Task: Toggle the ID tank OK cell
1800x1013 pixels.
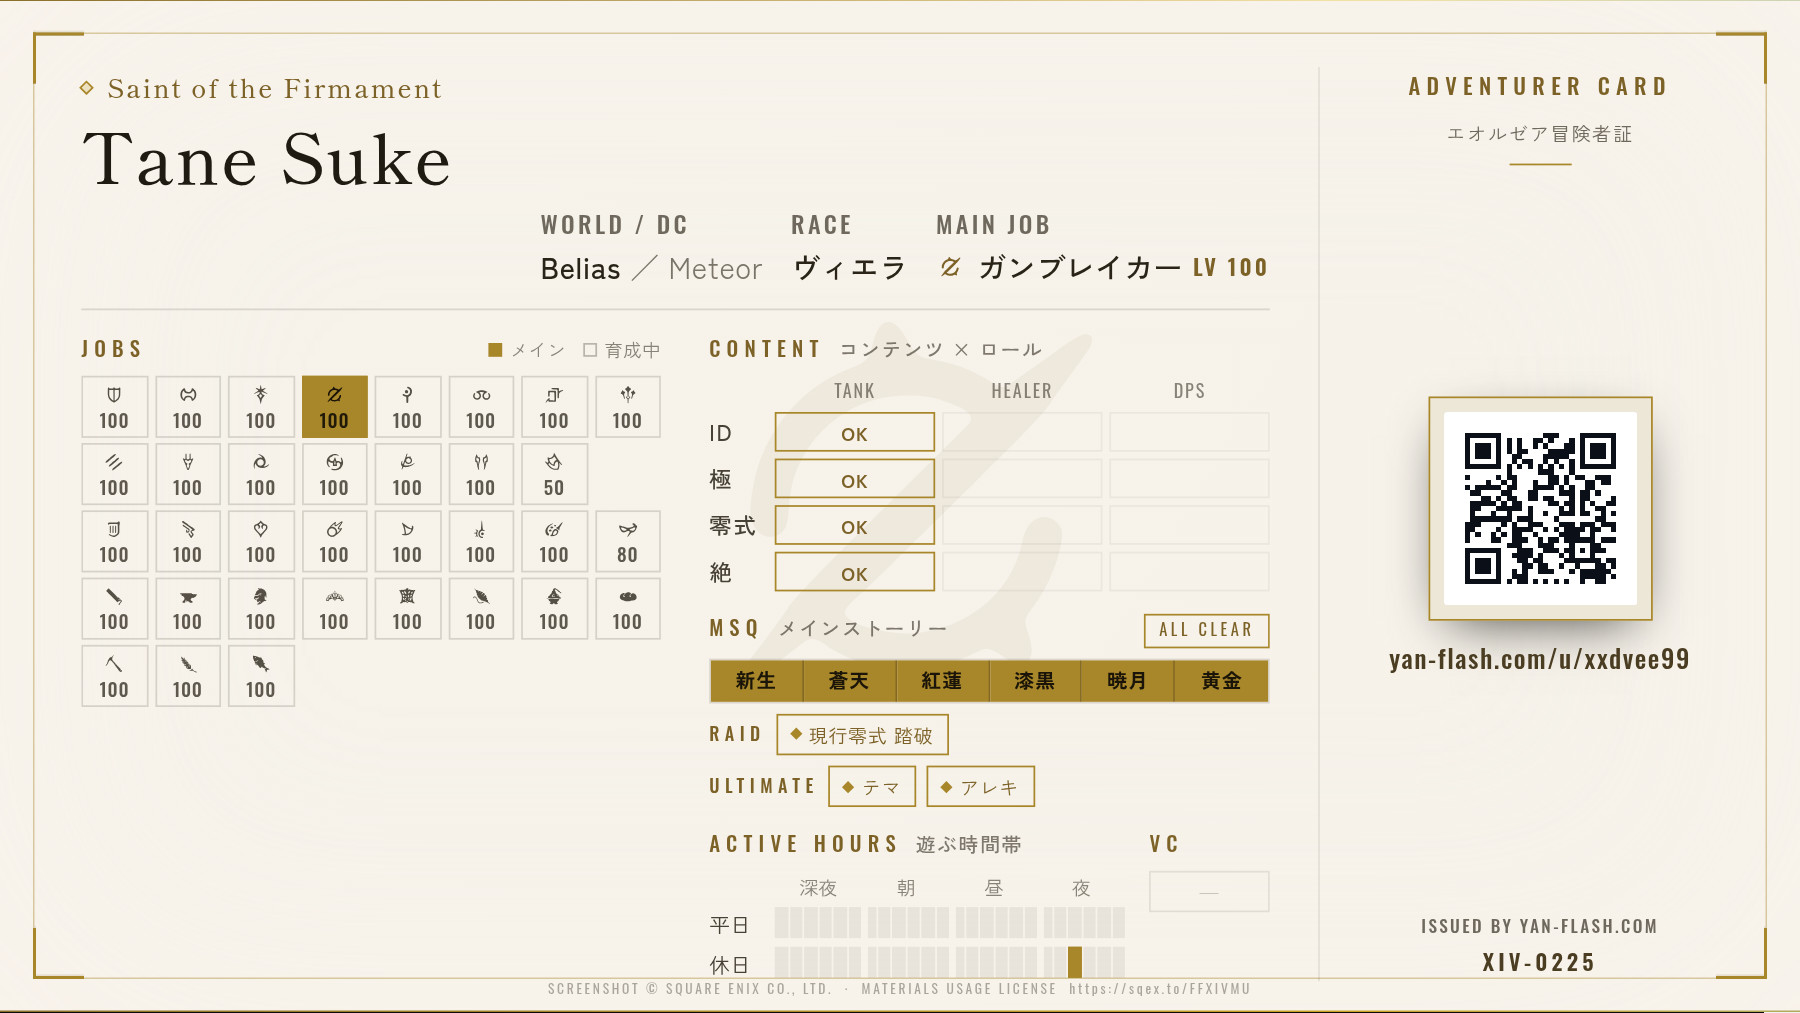Action: point(855,432)
